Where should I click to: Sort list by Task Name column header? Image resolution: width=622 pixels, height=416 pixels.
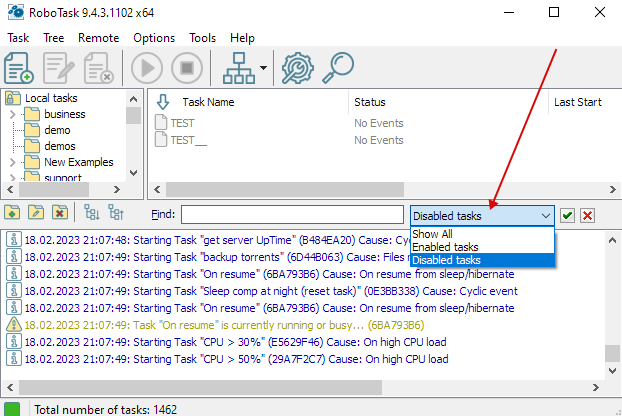click(x=208, y=102)
